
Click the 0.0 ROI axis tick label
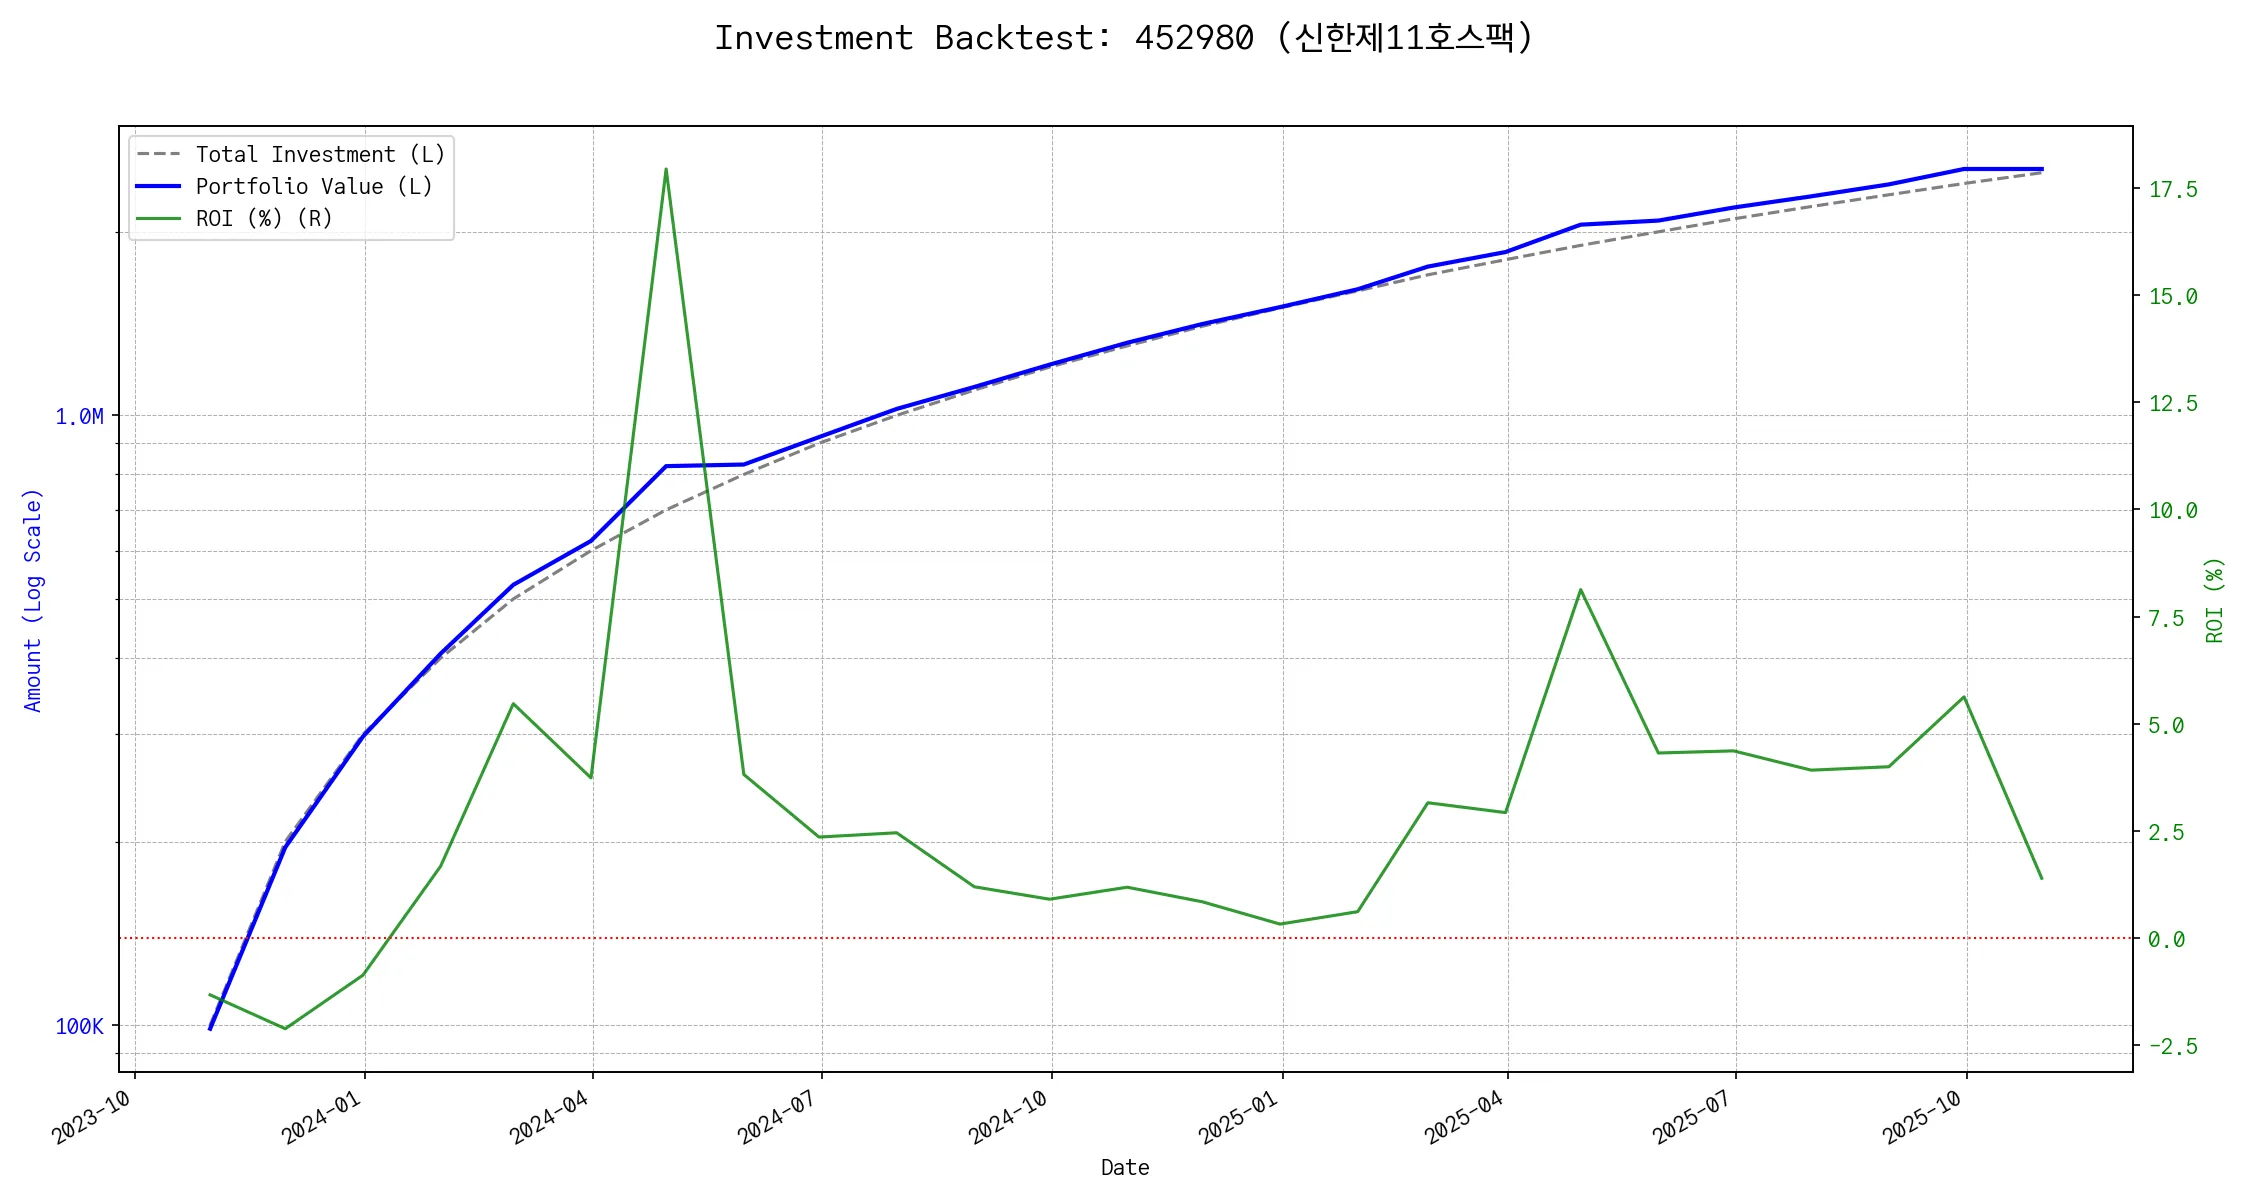pos(2166,940)
